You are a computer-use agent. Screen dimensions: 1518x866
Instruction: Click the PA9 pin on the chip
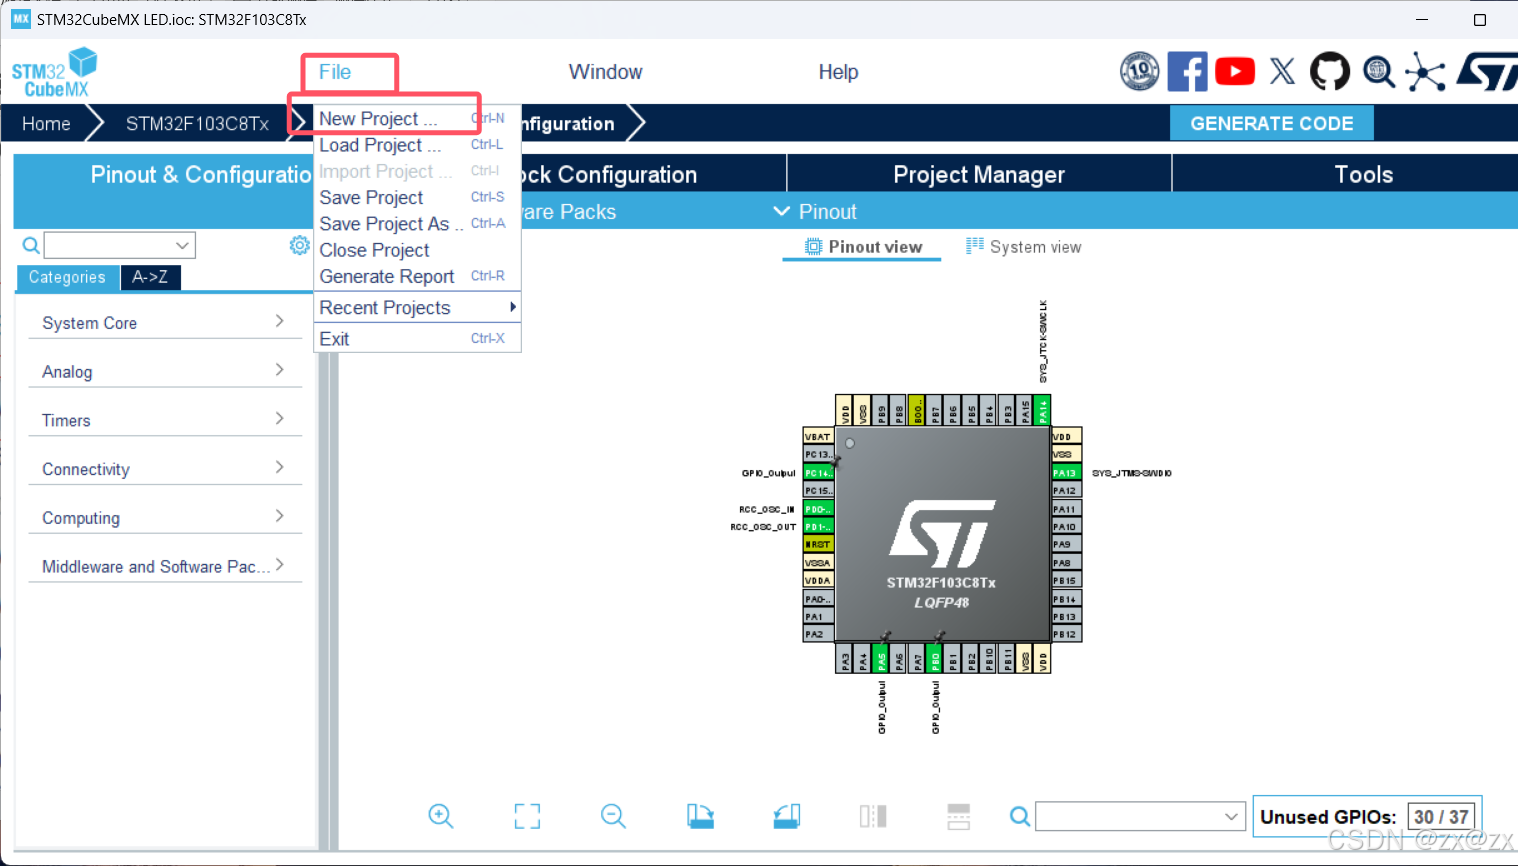(x=1066, y=545)
